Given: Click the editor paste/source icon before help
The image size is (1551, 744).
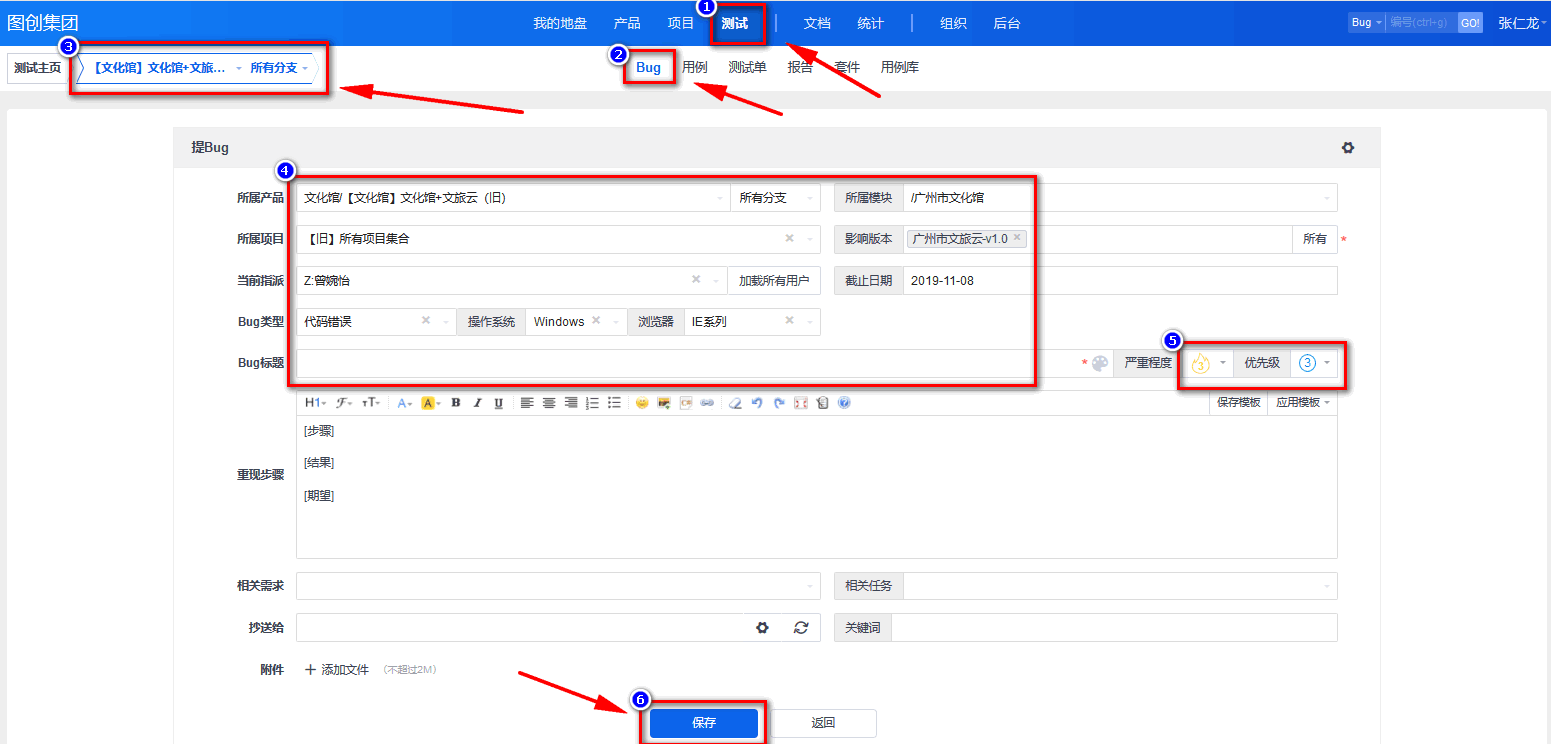Looking at the screenshot, I should coord(822,403).
